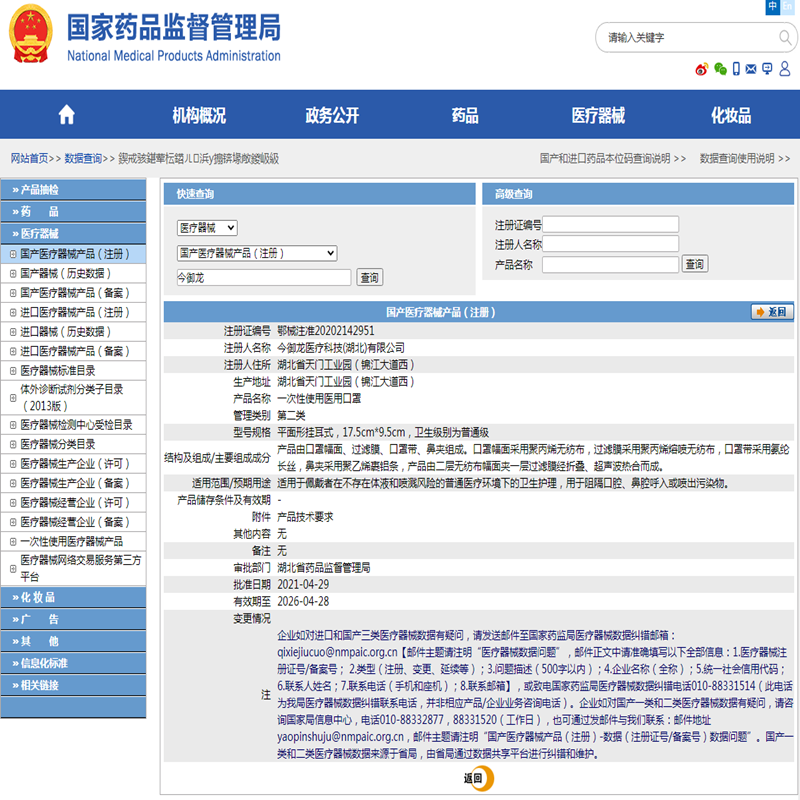Image resolution: width=800 pixels, height=800 pixels.
Task: Open 医疗器械生产企业（备案） tree item
Action: pyautogui.click(x=75, y=483)
